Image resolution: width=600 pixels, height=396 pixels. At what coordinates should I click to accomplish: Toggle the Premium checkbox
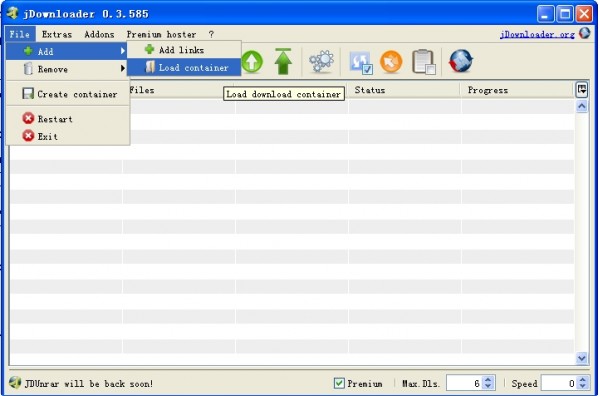point(339,383)
